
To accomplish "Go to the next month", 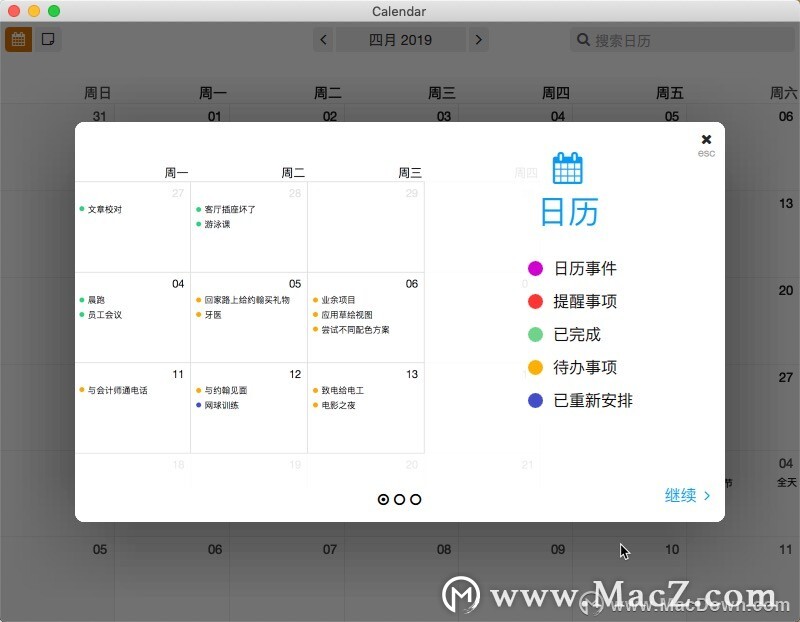I will pos(479,40).
